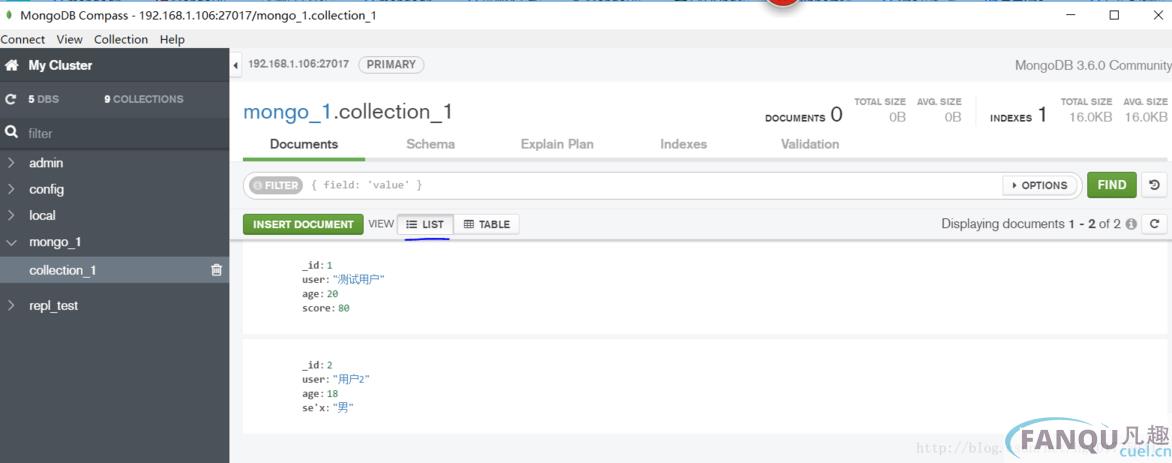Expand the local database
Screen dimensions: 1172x463
pos(11,215)
